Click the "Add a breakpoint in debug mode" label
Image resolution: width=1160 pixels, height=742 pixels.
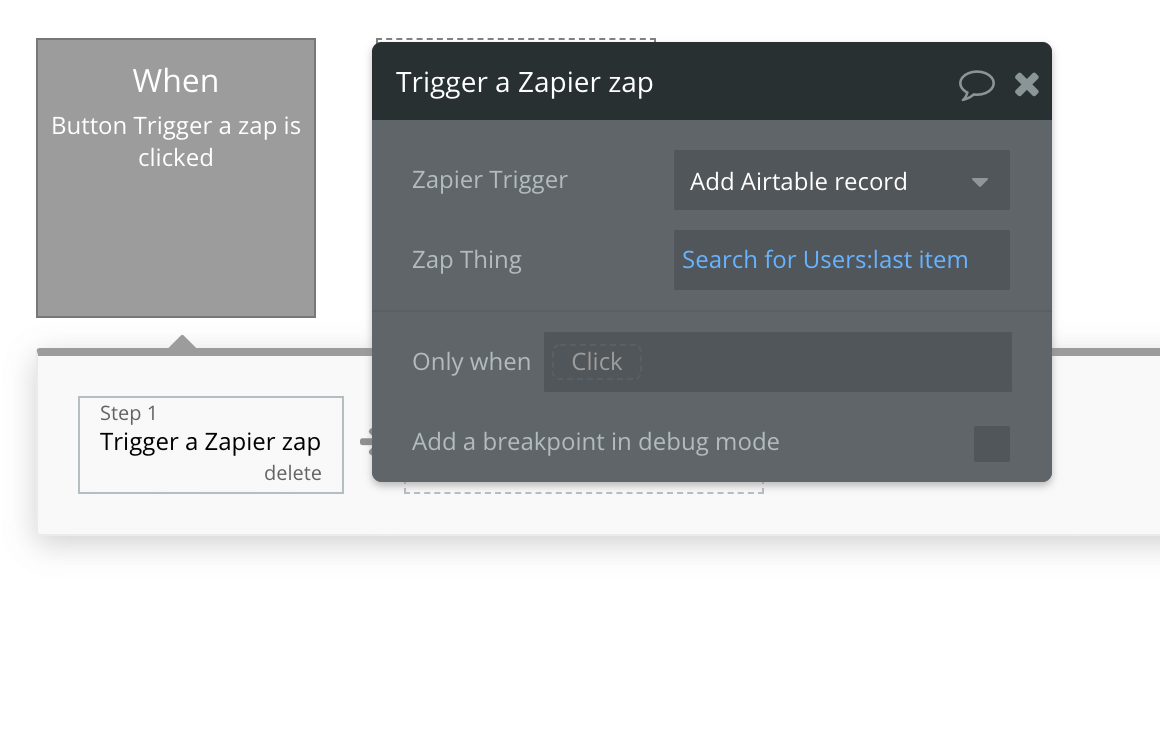pyautogui.click(x=595, y=441)
